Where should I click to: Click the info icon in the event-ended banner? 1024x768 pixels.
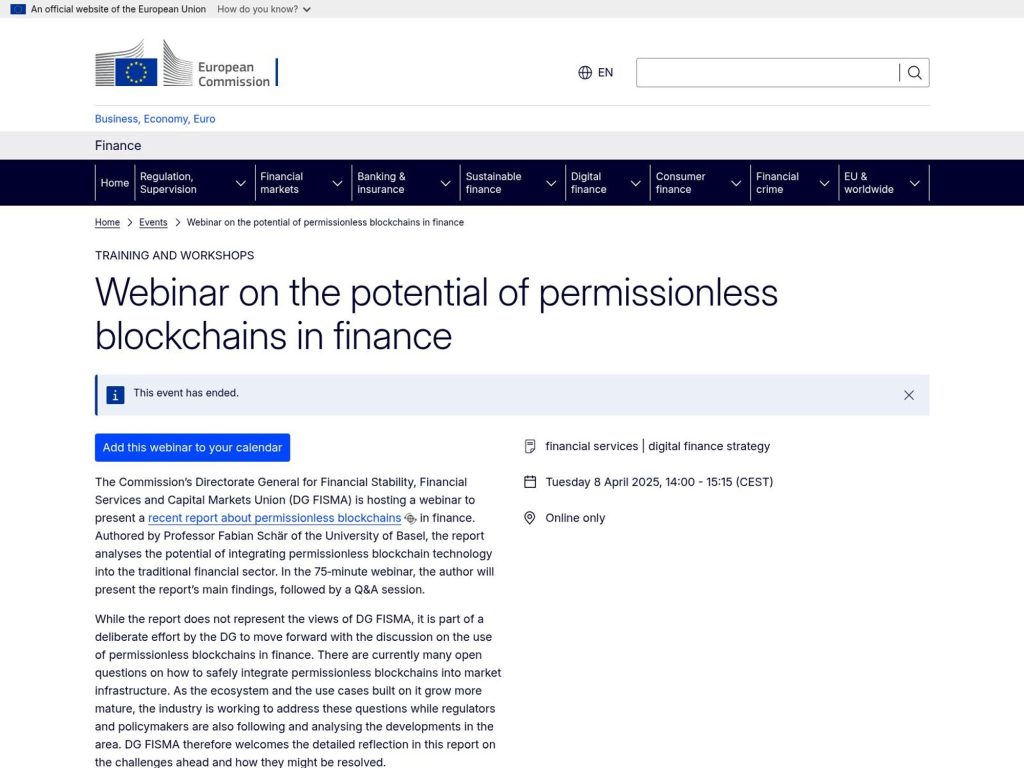point(115,394)
